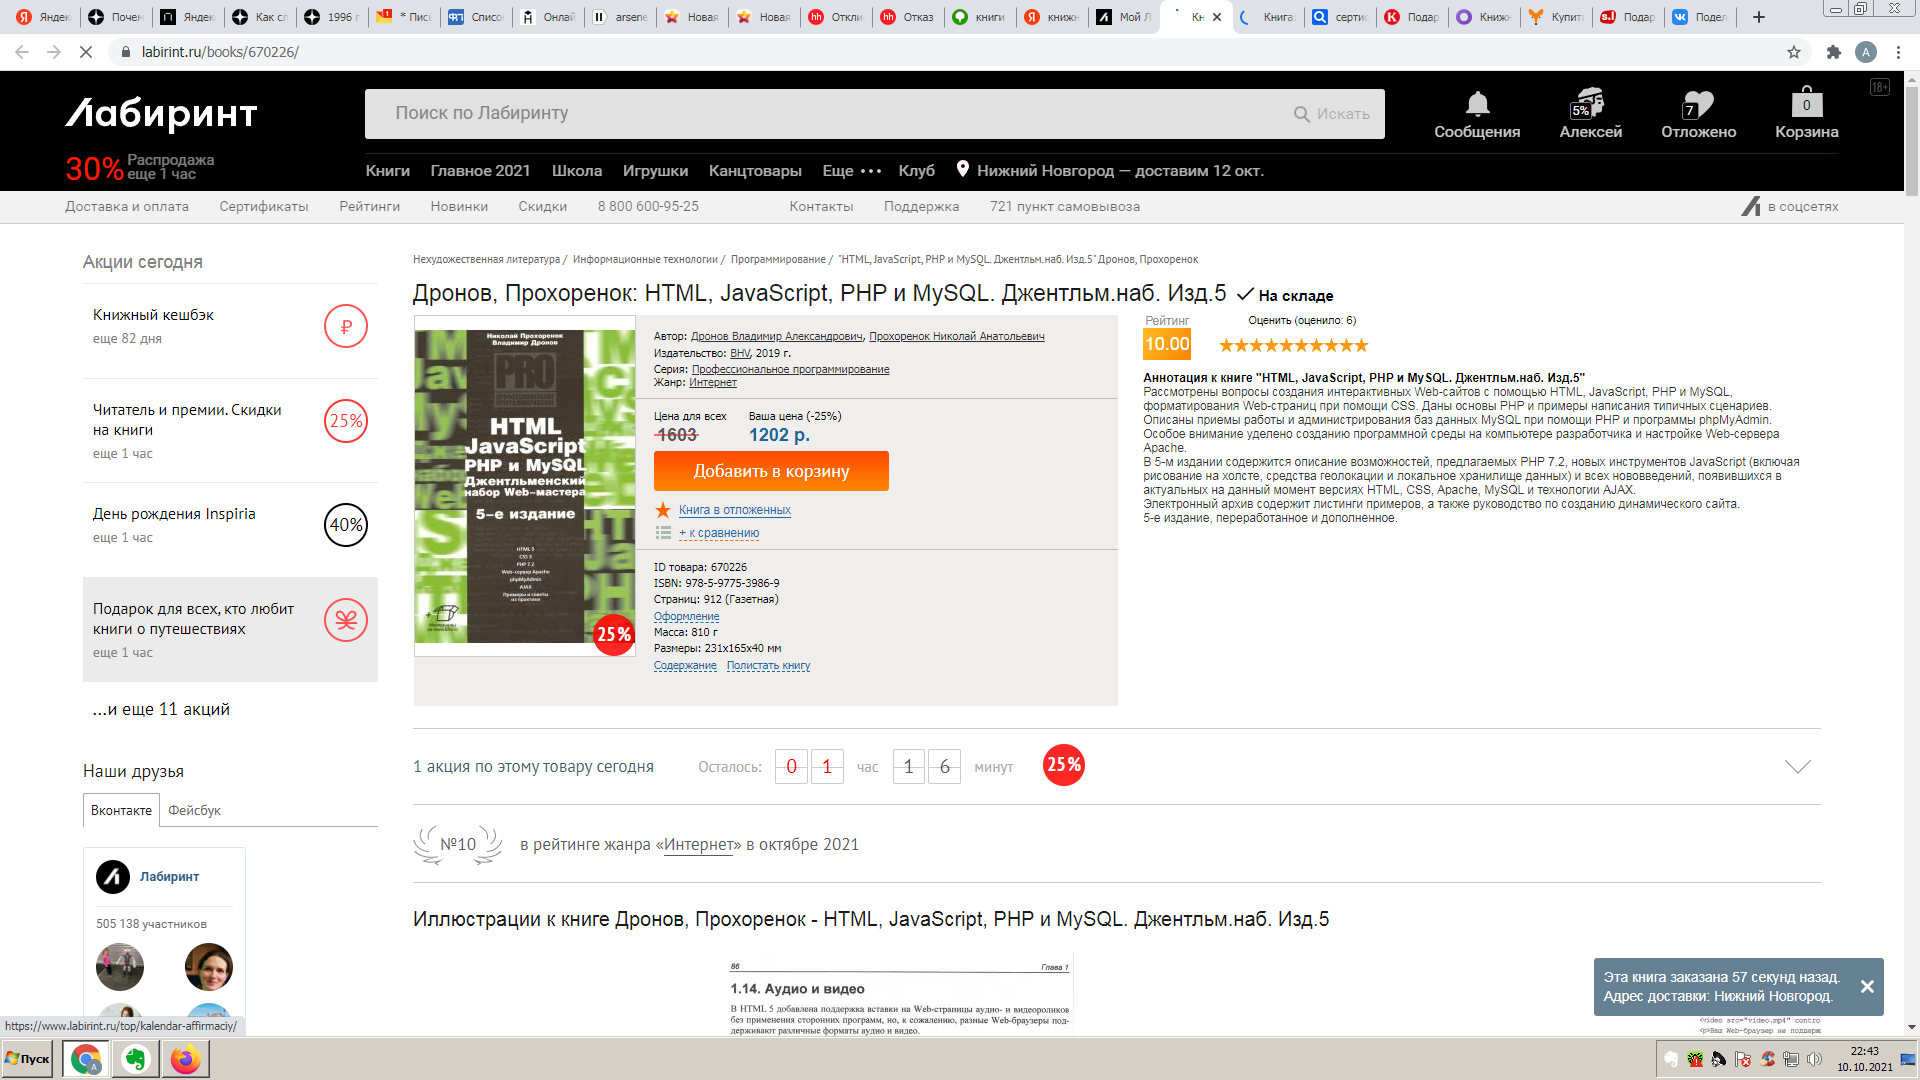Click the taskbar volume icon
Image resolution: width=1920 pixels, height=1080 pixels.
click(x=1814, y=1059)
